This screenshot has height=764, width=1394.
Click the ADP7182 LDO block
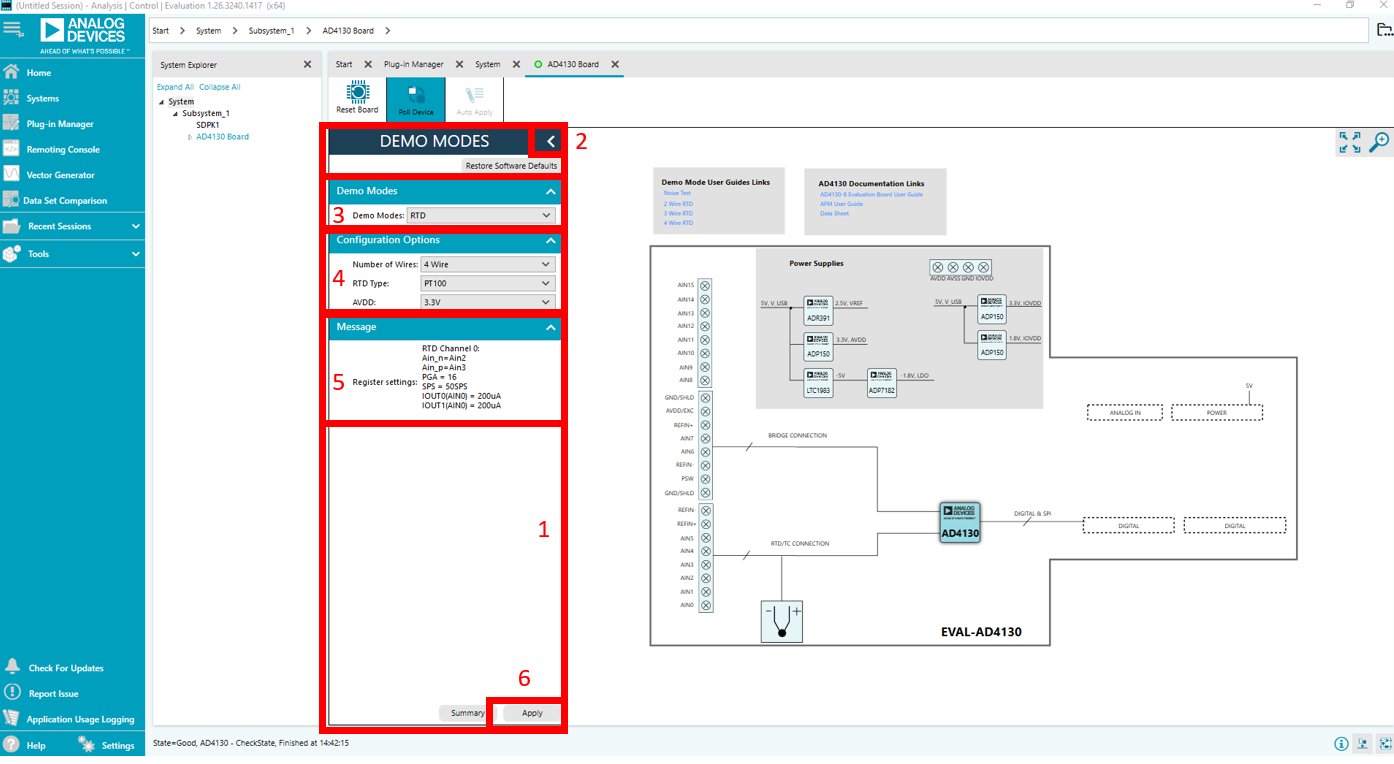tap(882, 382)
